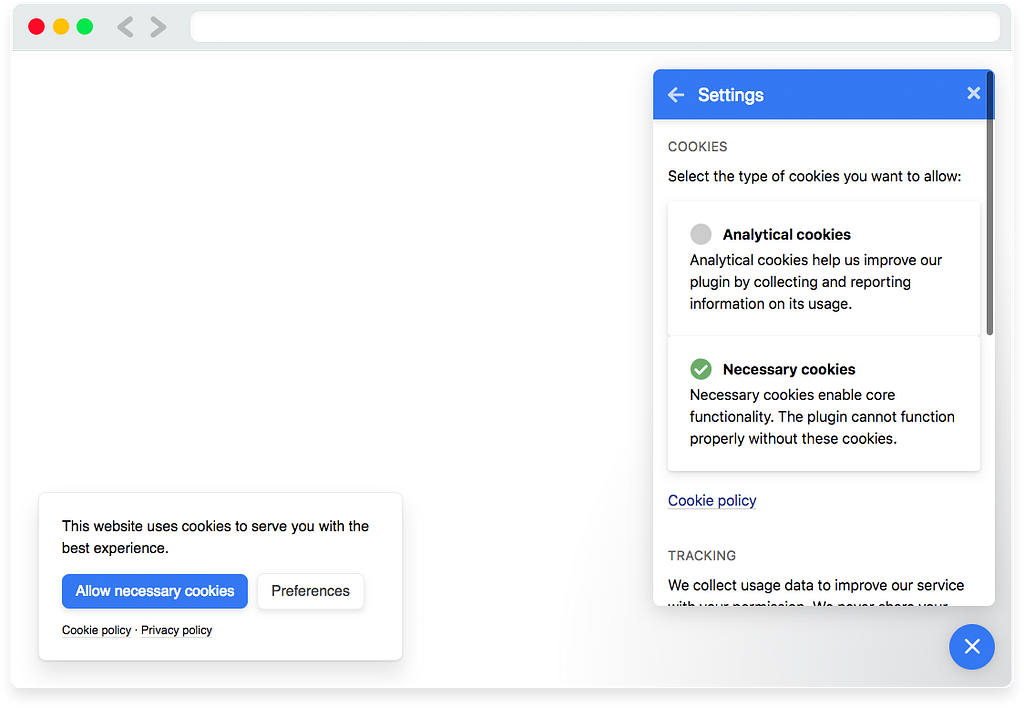Open Cookie policy link in cookie banner
Viewport: 1024px width, 708px height.
pos(96,630)
